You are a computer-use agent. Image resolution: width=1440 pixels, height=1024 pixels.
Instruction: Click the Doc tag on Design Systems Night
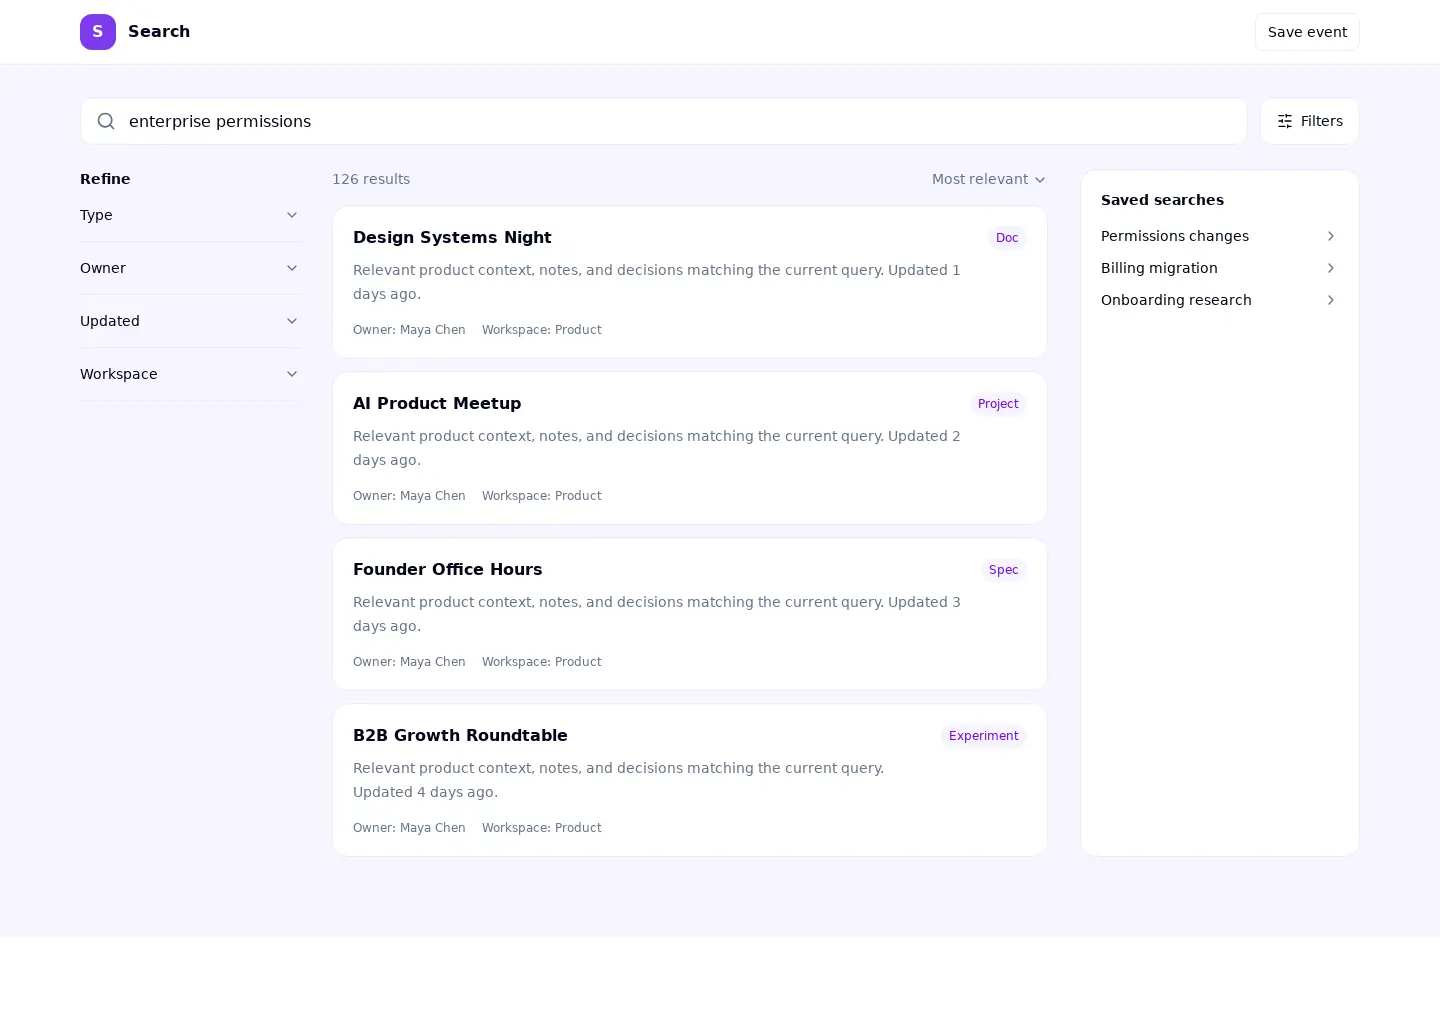coord(1007,238)
